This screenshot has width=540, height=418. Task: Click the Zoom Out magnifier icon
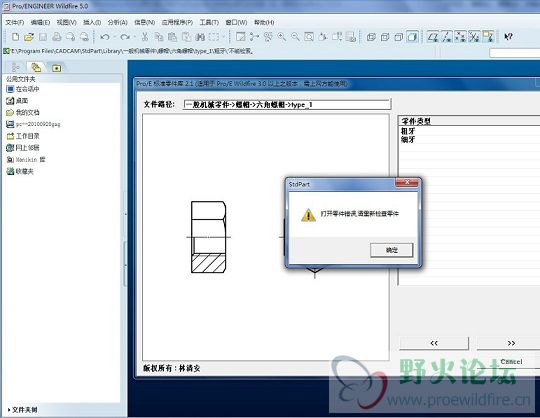click(295, 36)
